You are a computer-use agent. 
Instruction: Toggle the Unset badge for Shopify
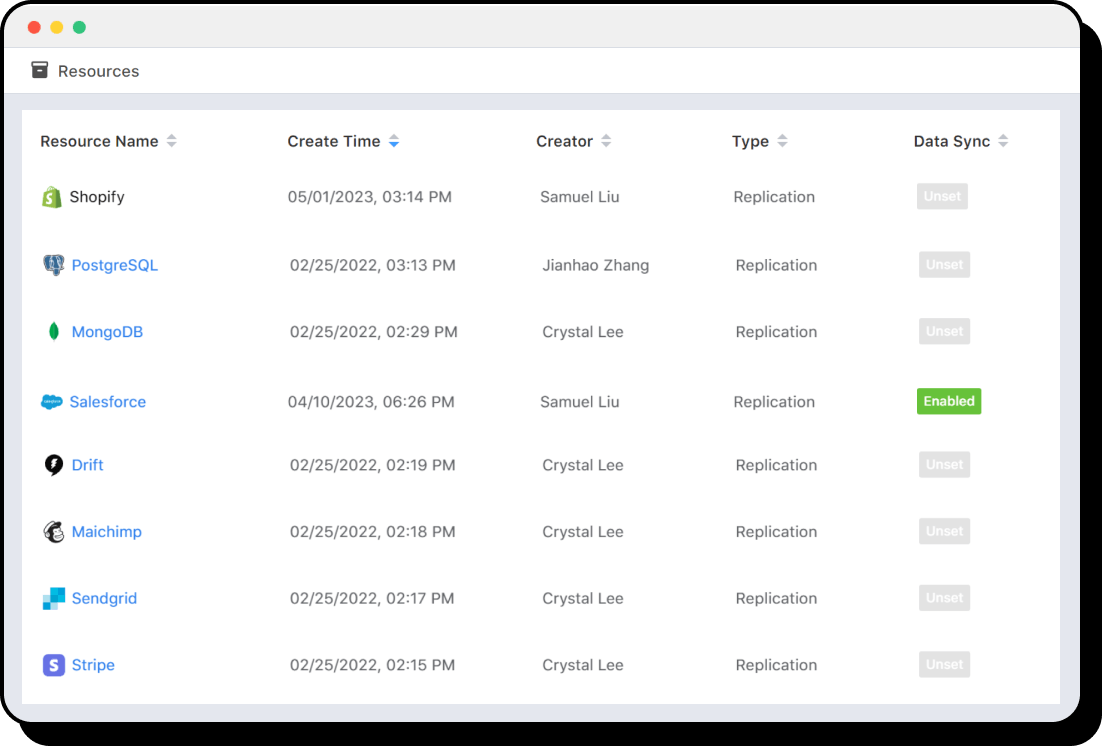coord(942,197)
